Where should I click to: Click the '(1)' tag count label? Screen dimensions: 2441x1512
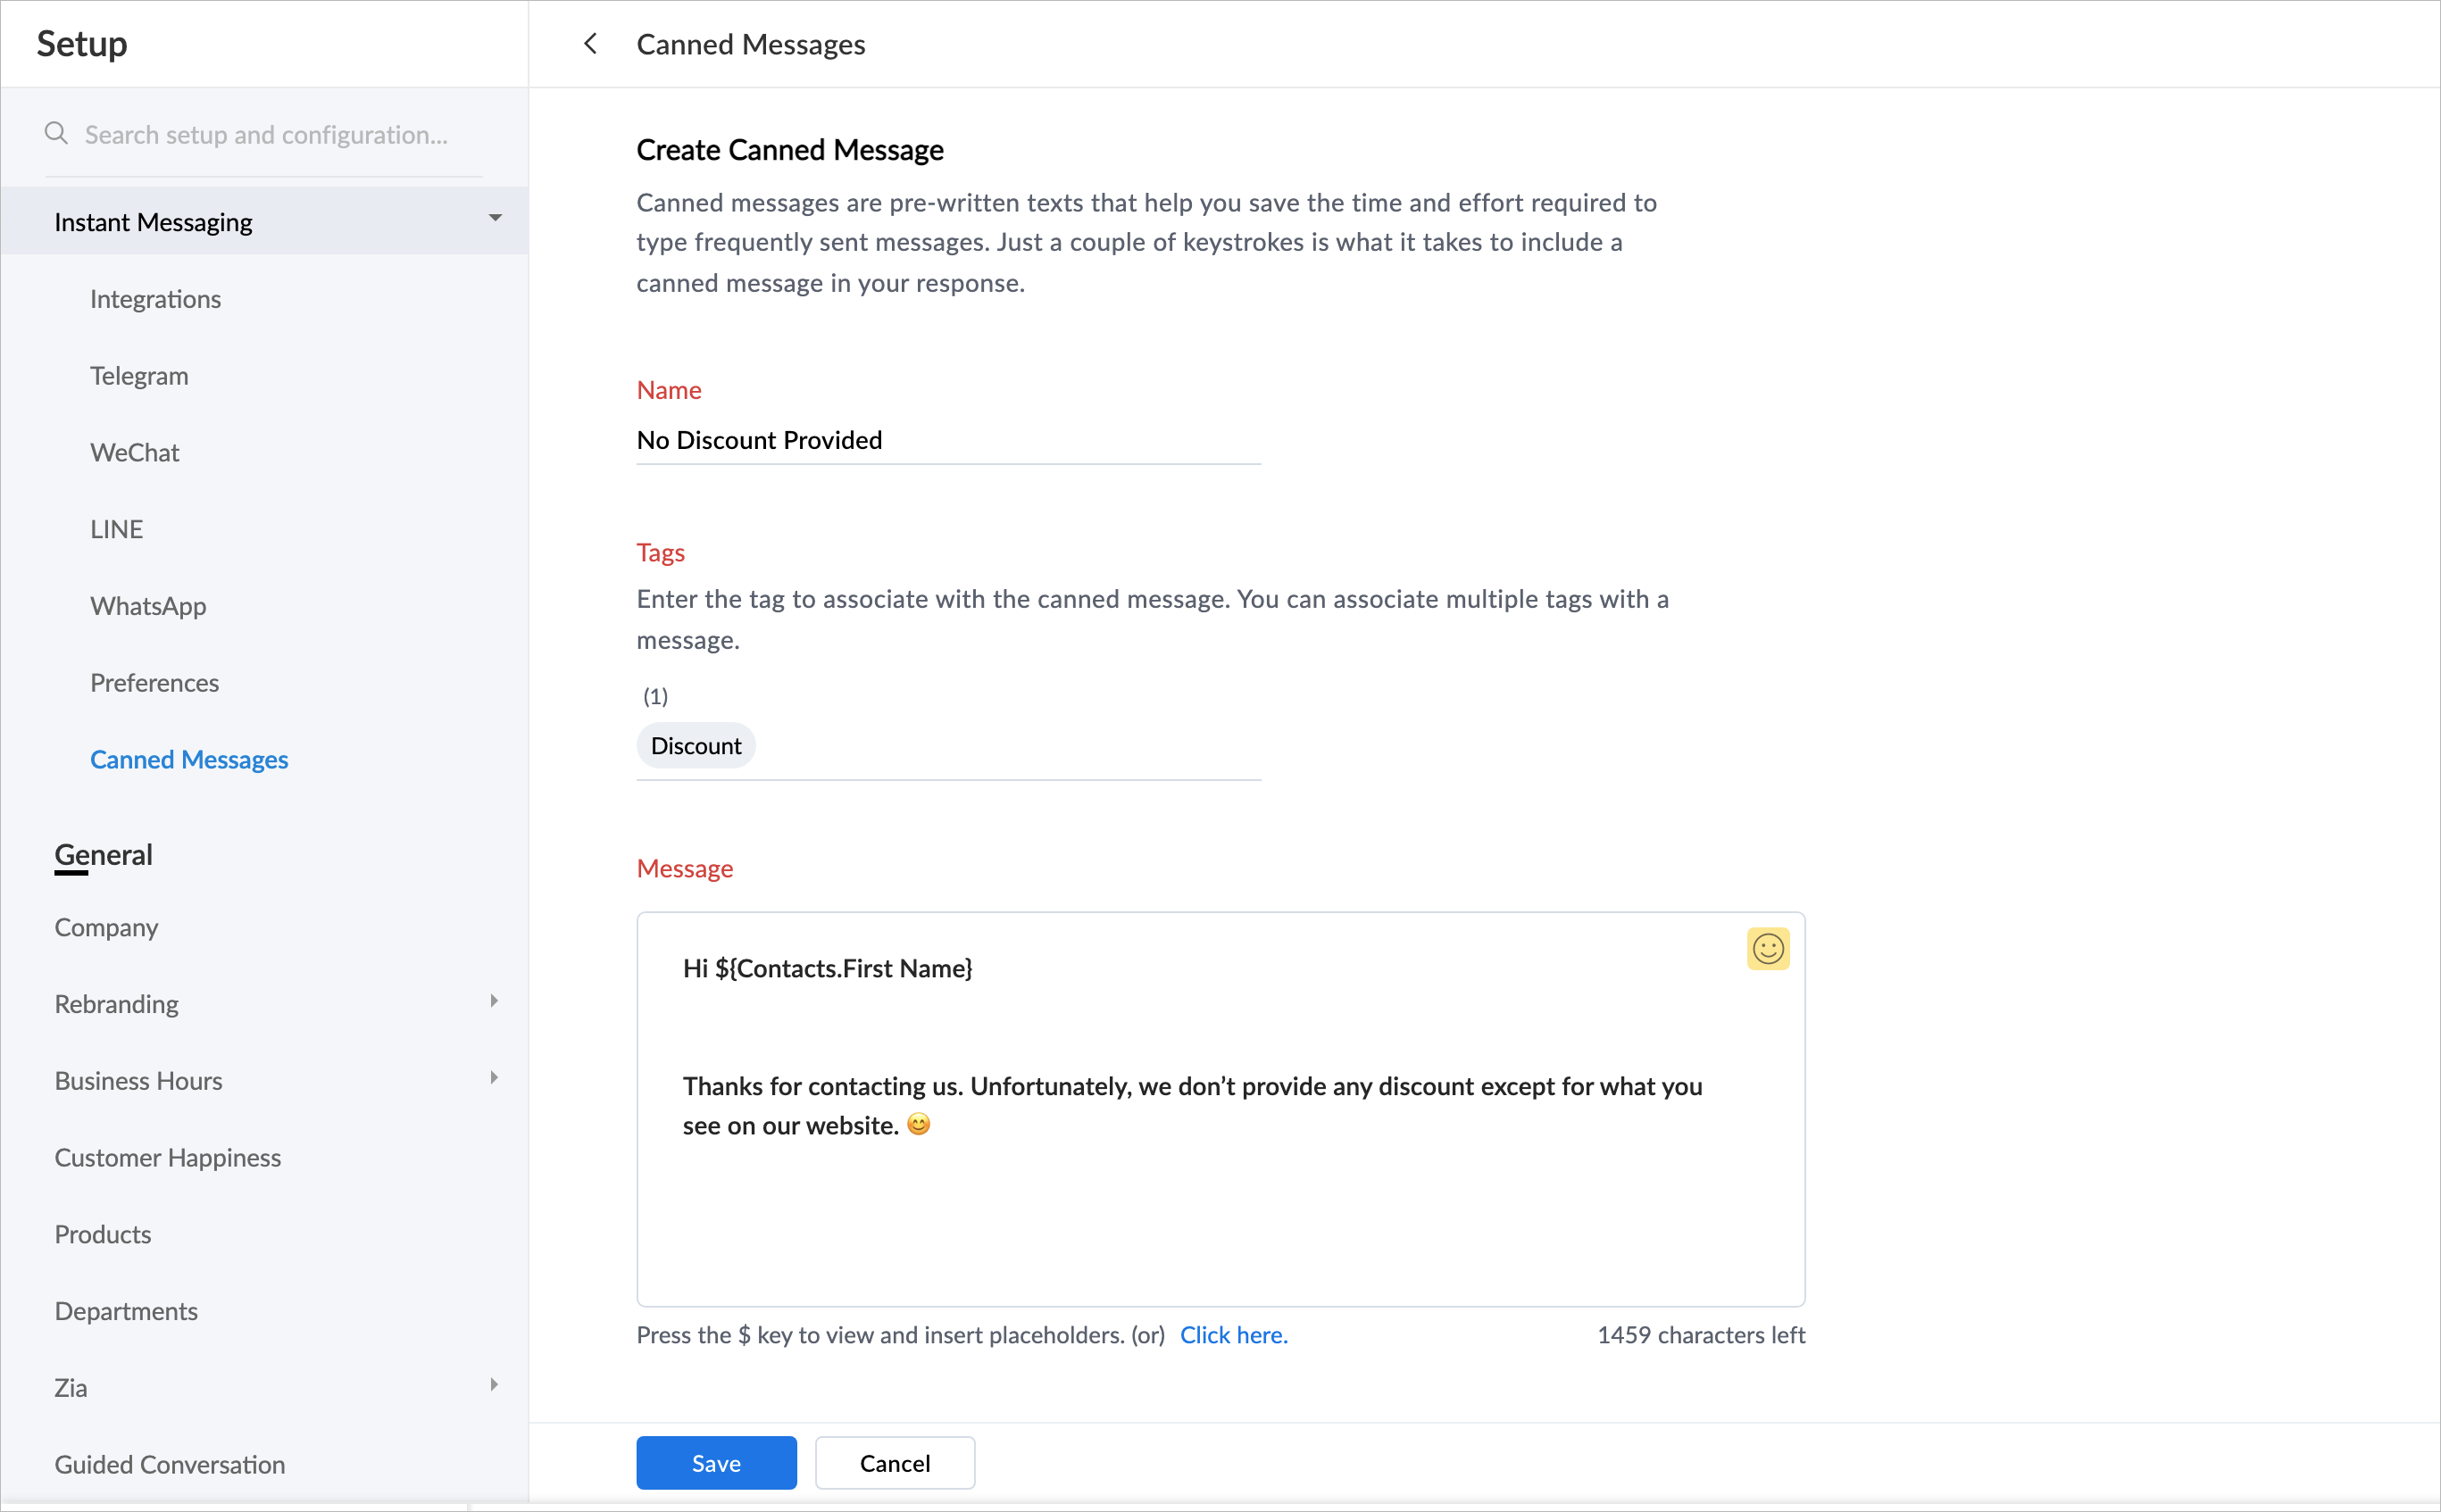pos(655,696)
